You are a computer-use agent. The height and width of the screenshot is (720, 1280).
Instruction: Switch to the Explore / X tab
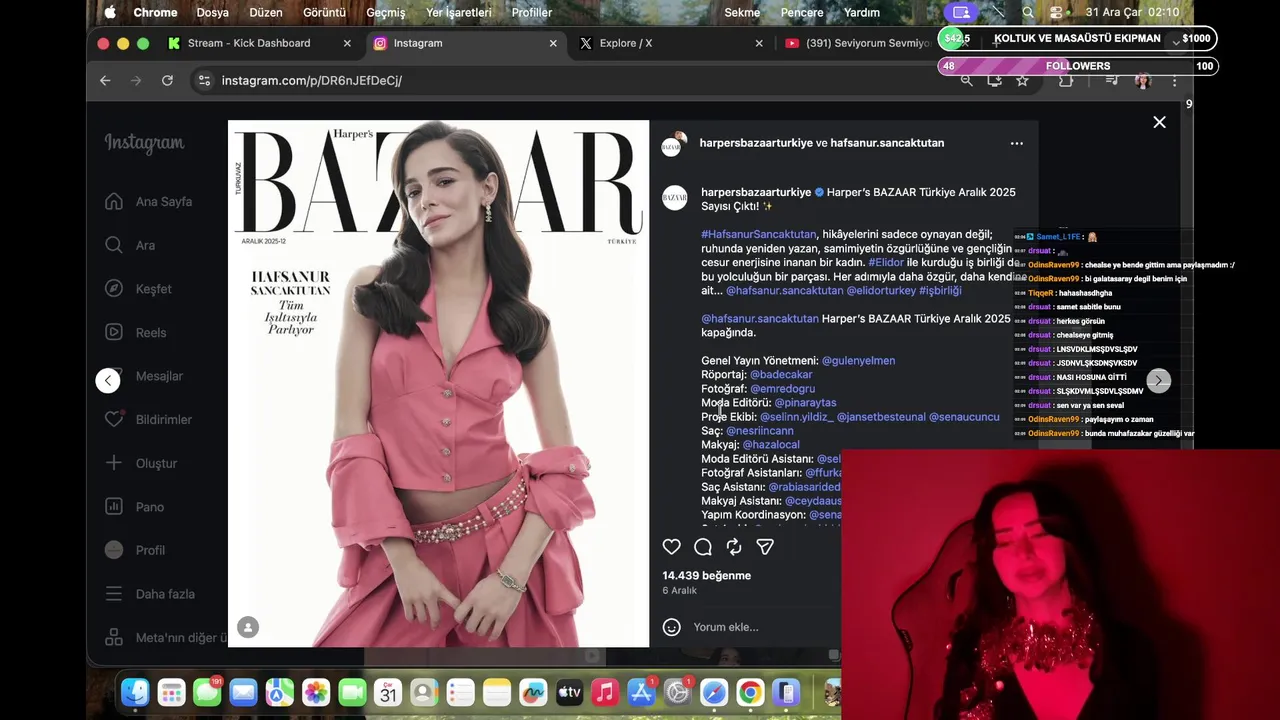626,43
